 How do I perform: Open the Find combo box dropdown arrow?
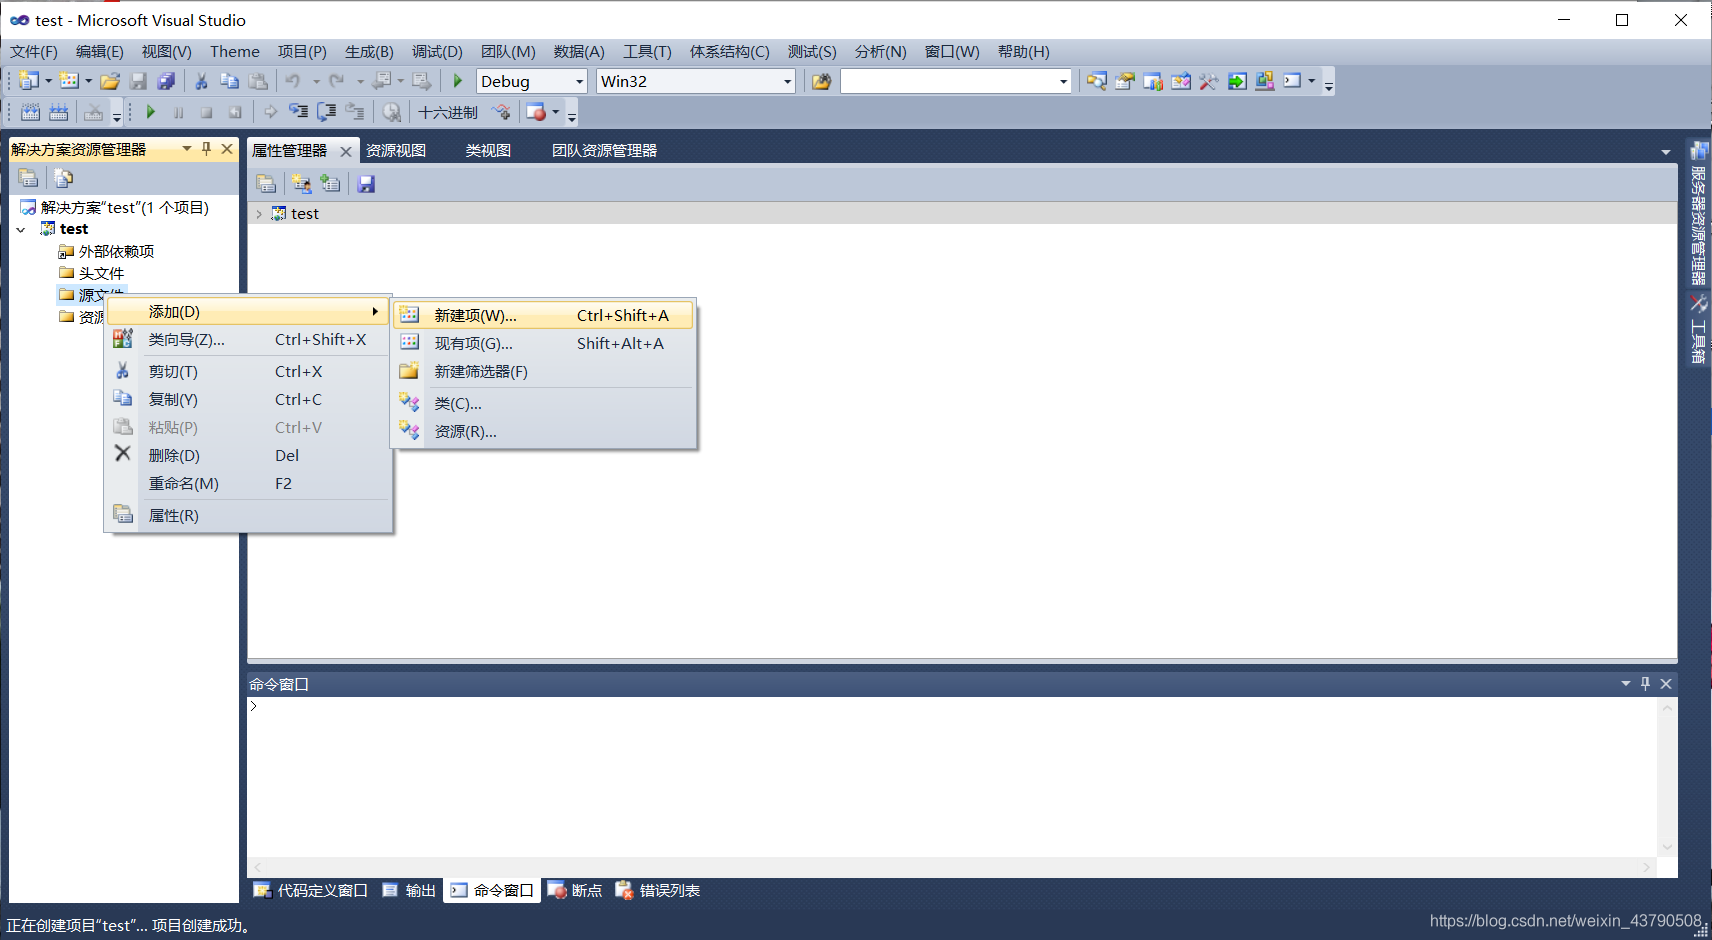click(1063, 82)
